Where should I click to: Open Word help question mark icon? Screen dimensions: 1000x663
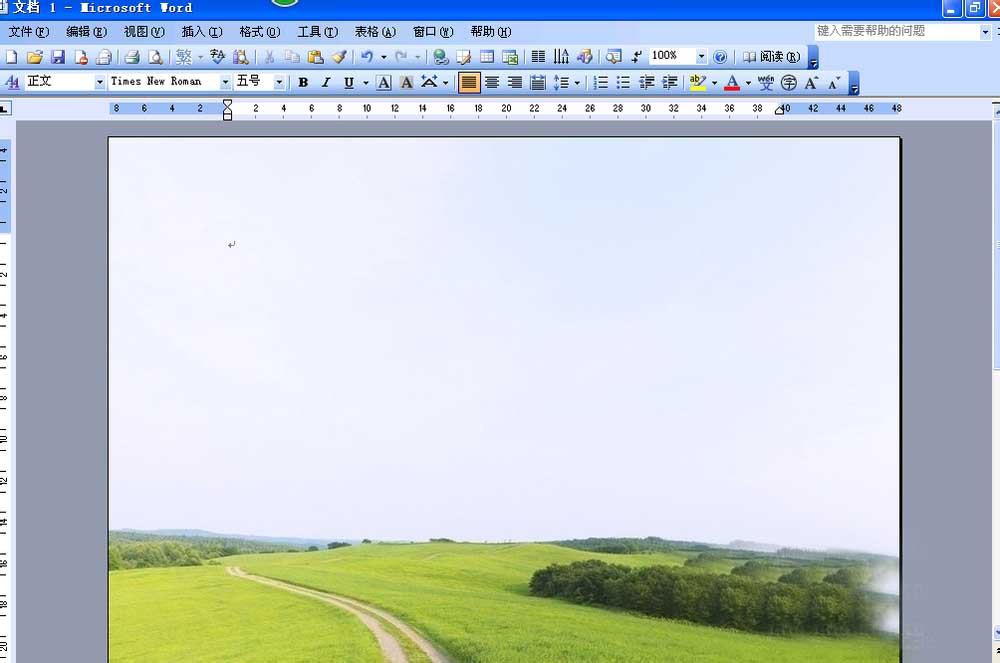coord(720,57)
